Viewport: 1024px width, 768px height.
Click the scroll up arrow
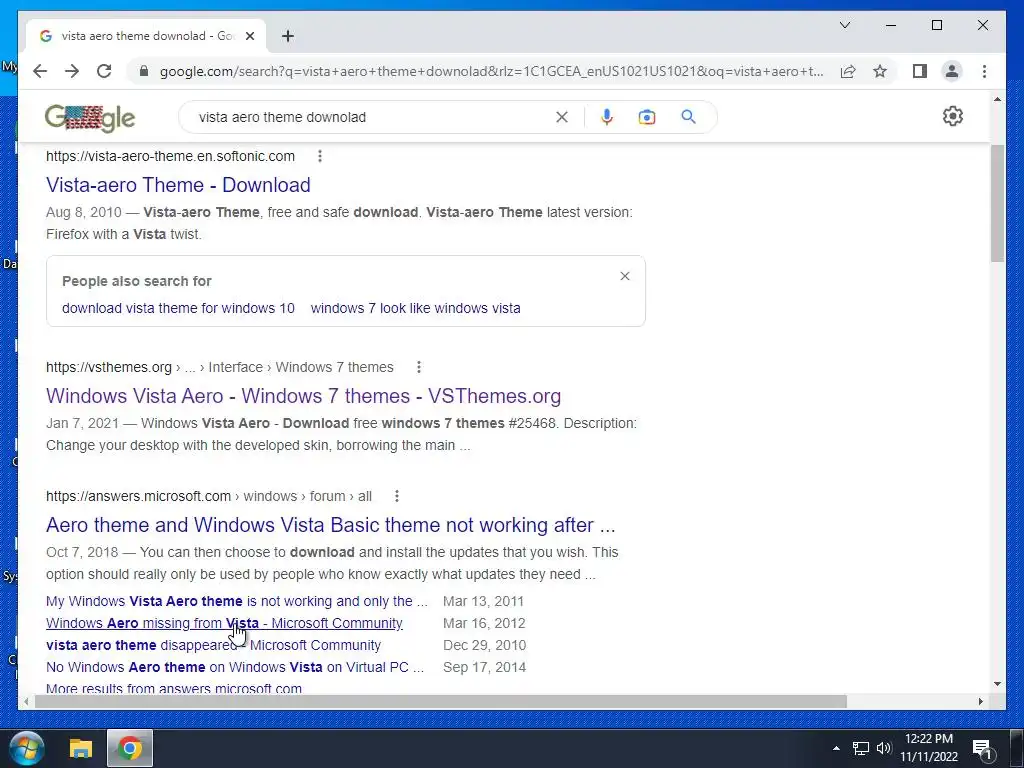click(997, 99)
